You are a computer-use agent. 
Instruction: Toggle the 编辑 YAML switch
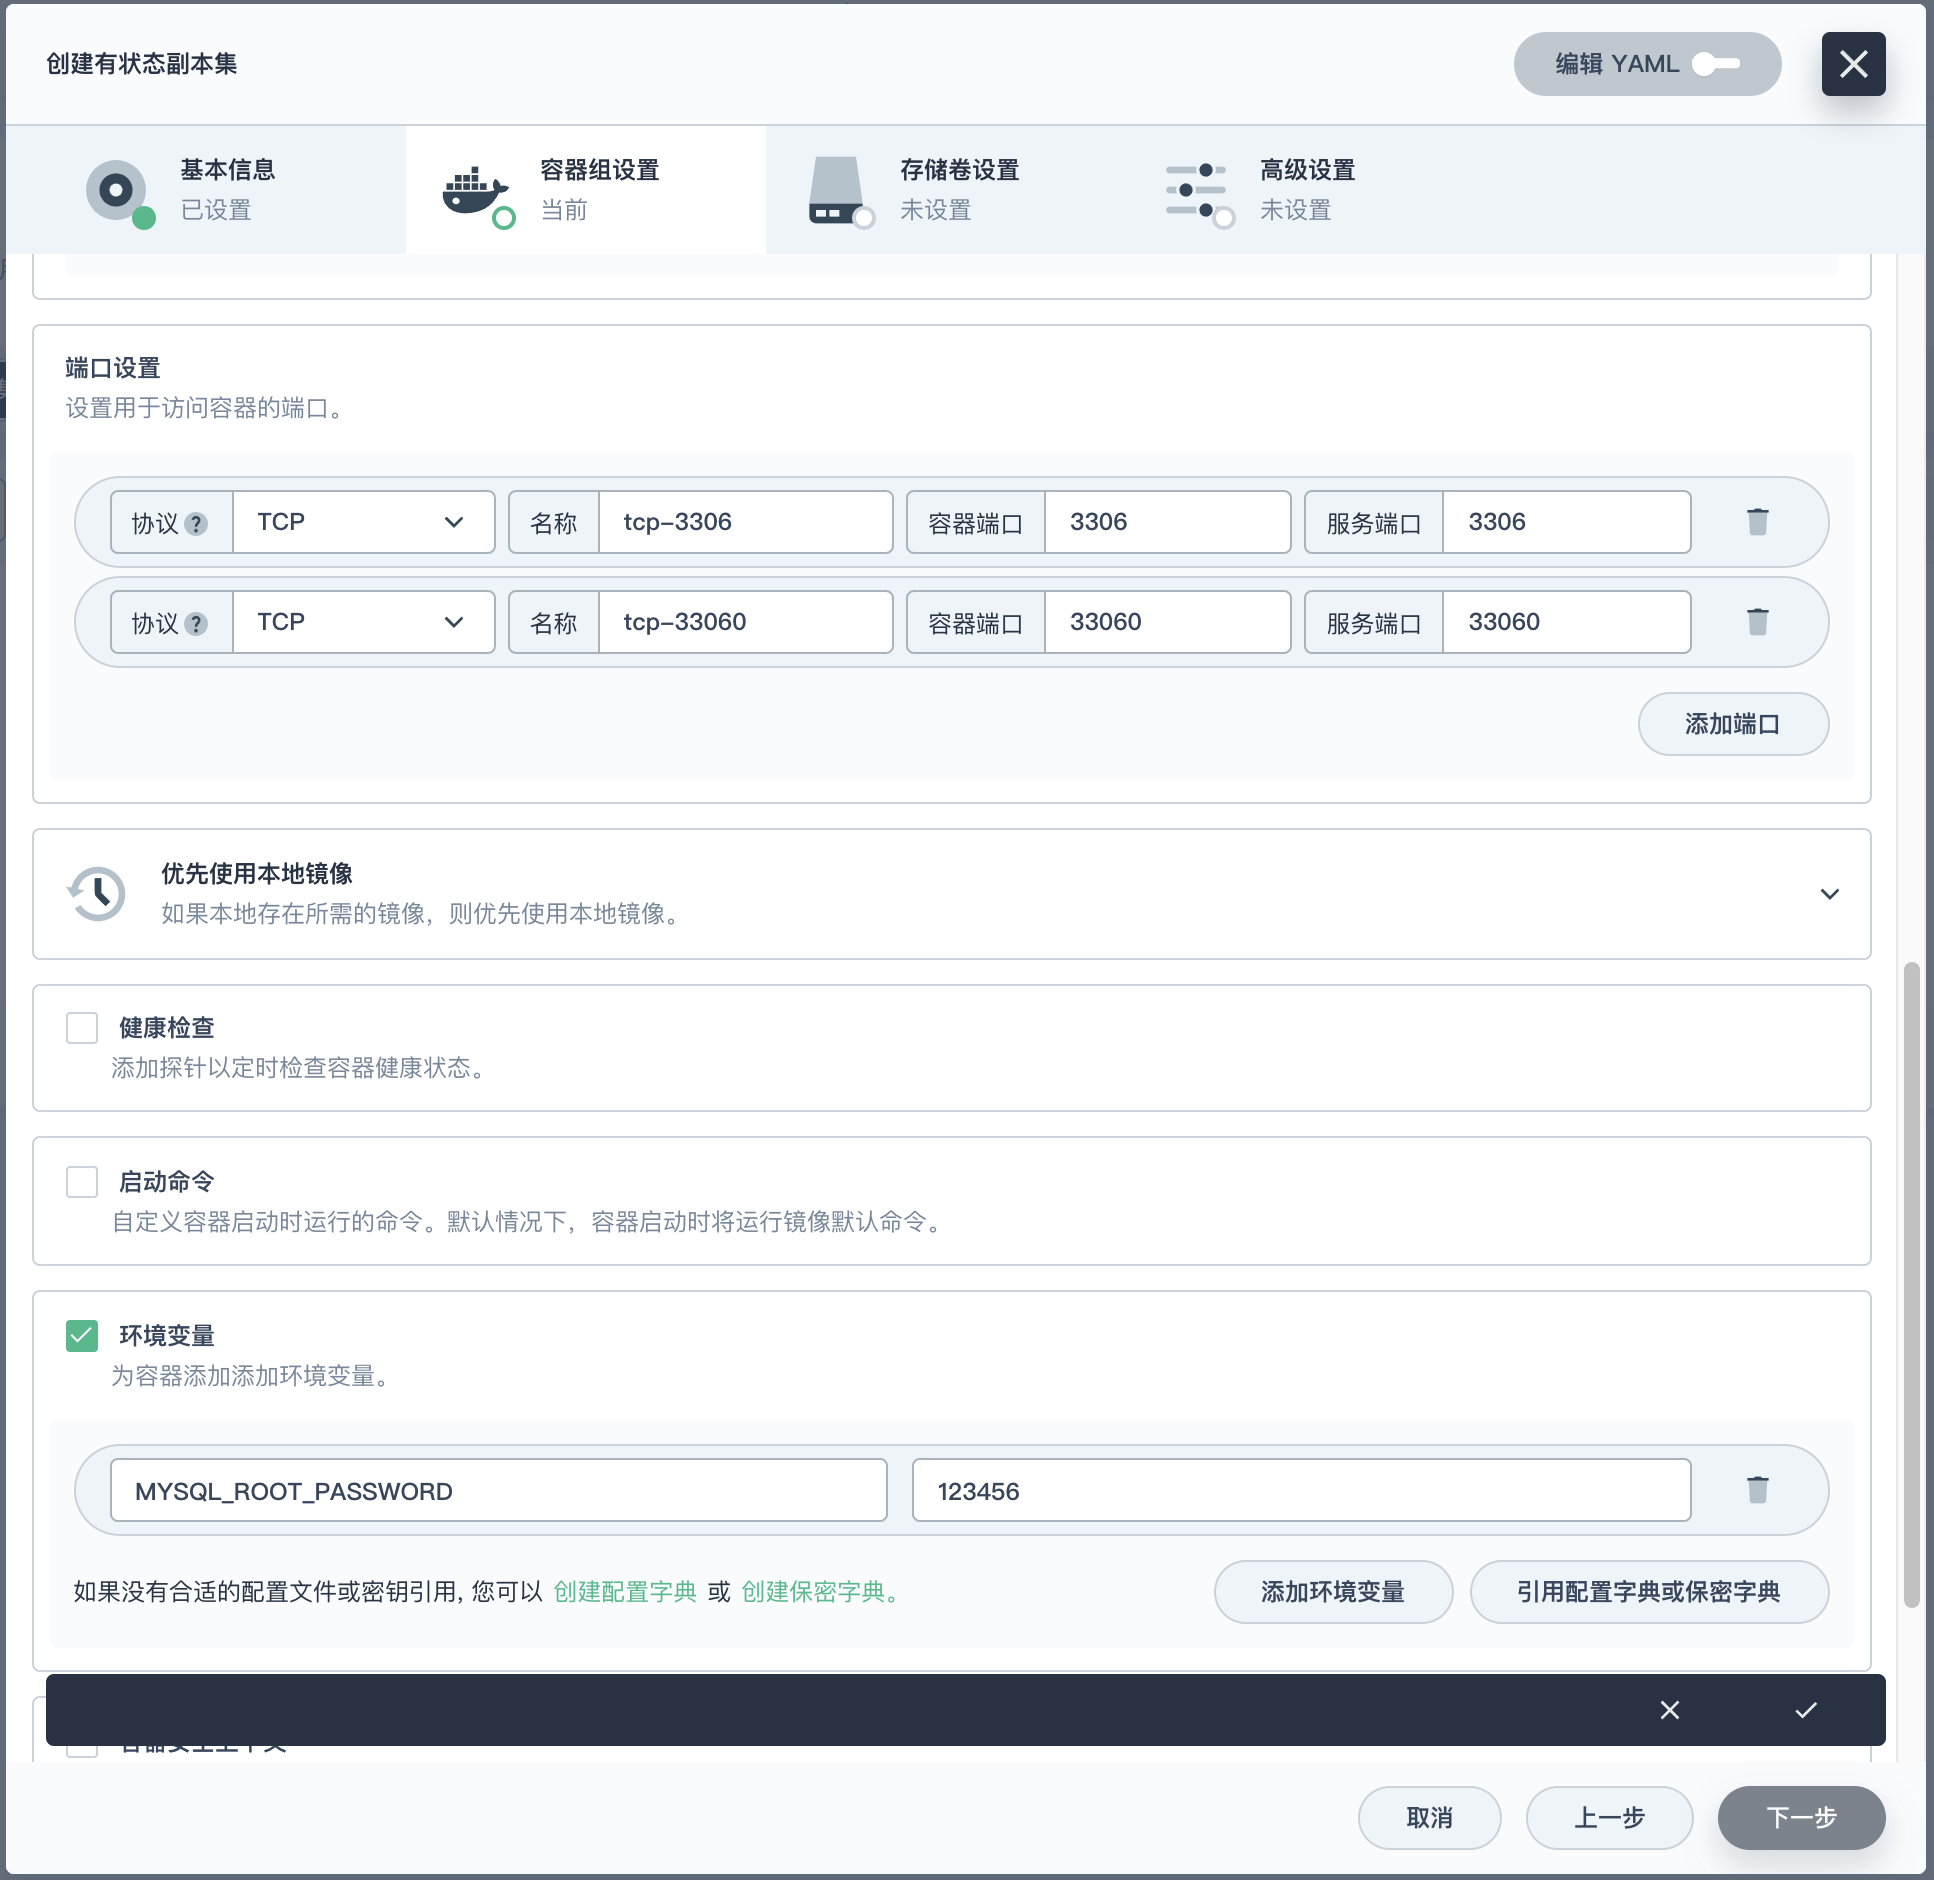click(1716, 64)
